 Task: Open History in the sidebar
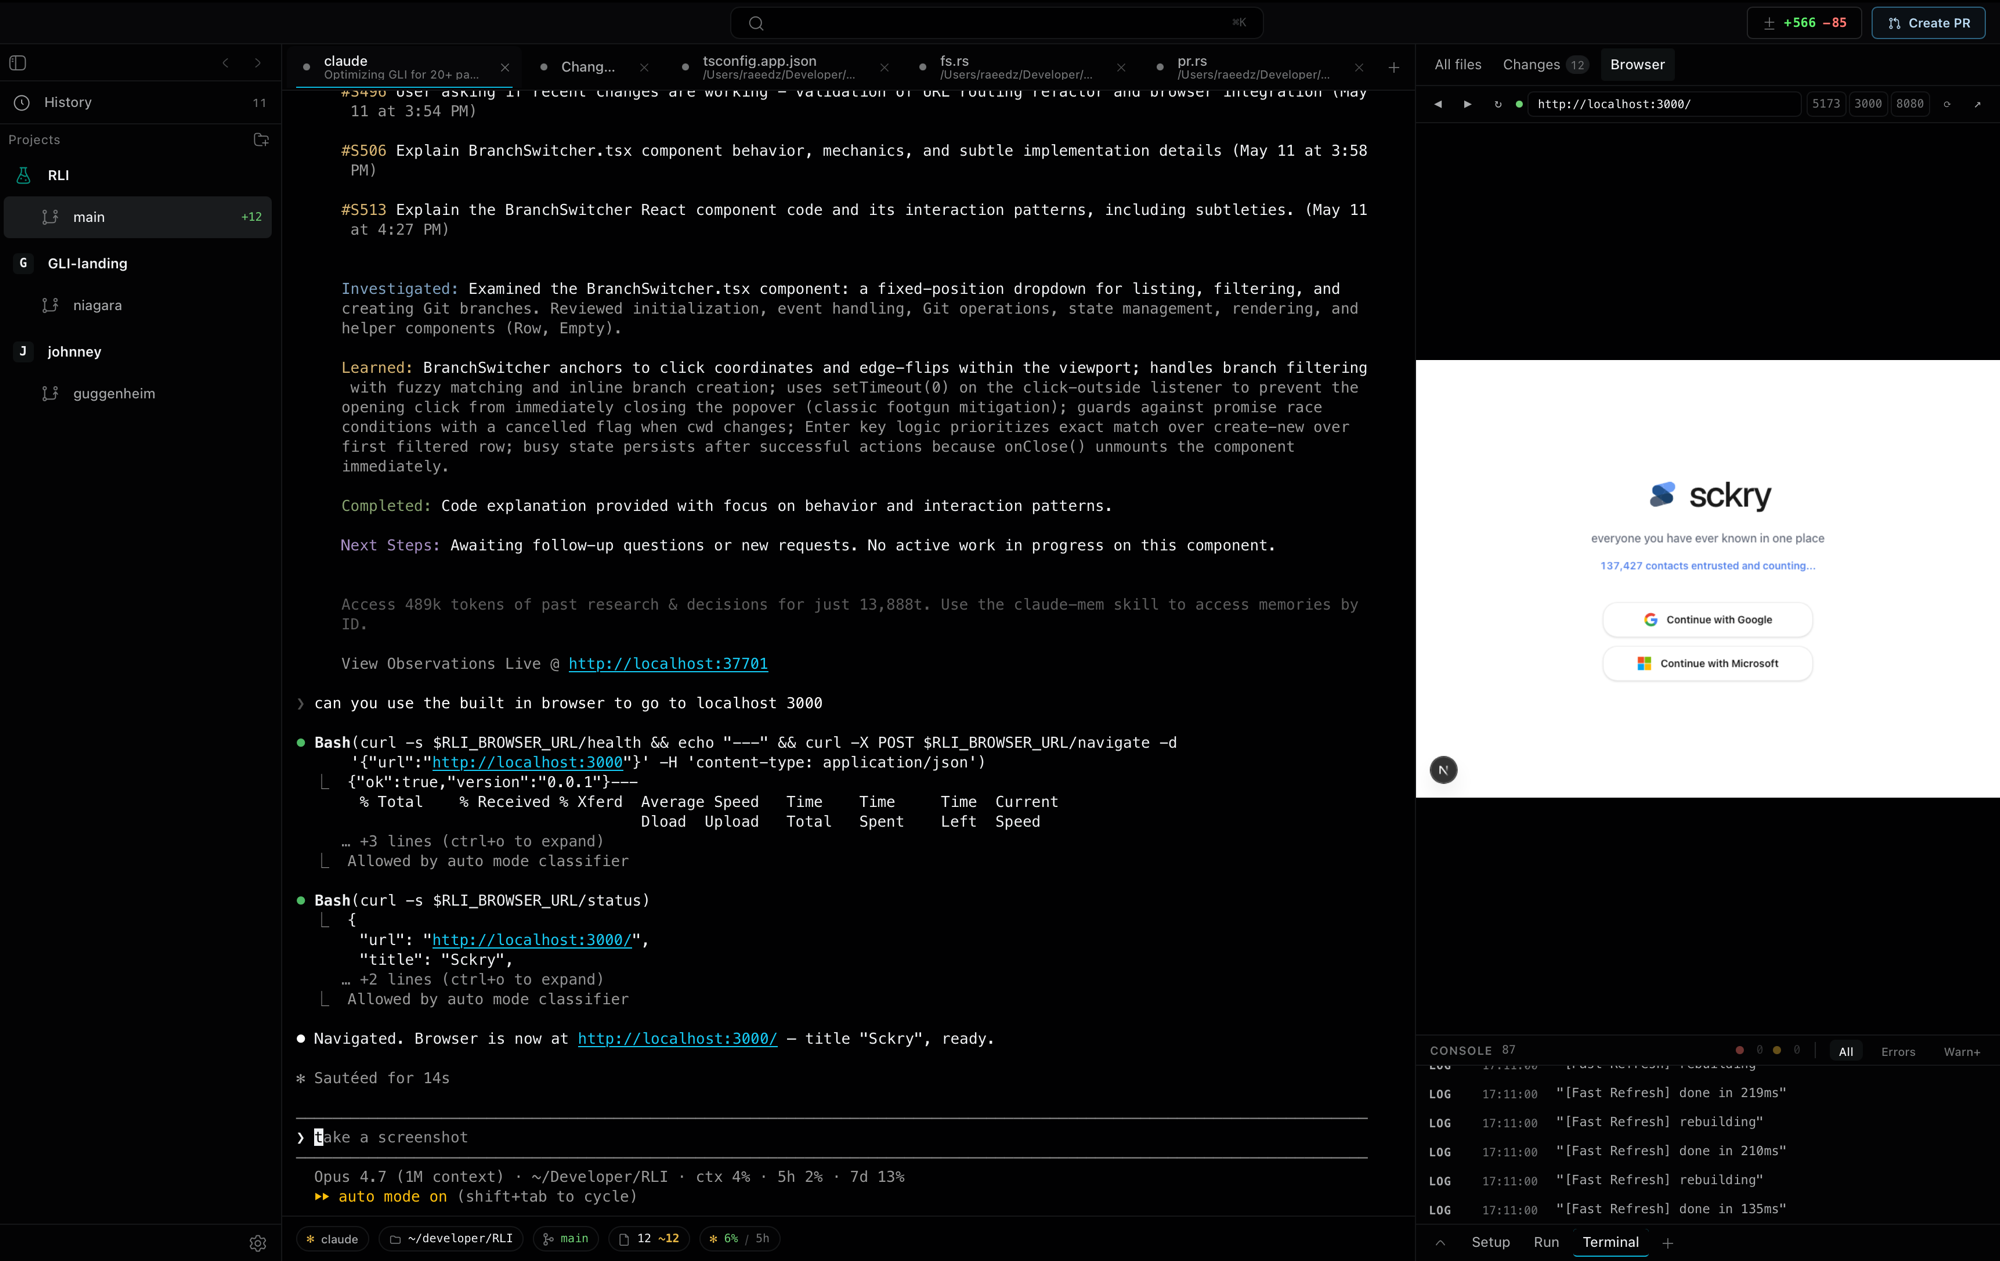(x=140, y=102)
